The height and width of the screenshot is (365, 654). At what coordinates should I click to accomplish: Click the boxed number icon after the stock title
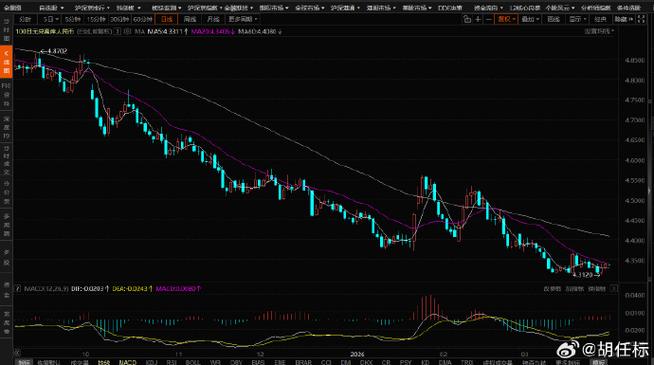point(118,31)
